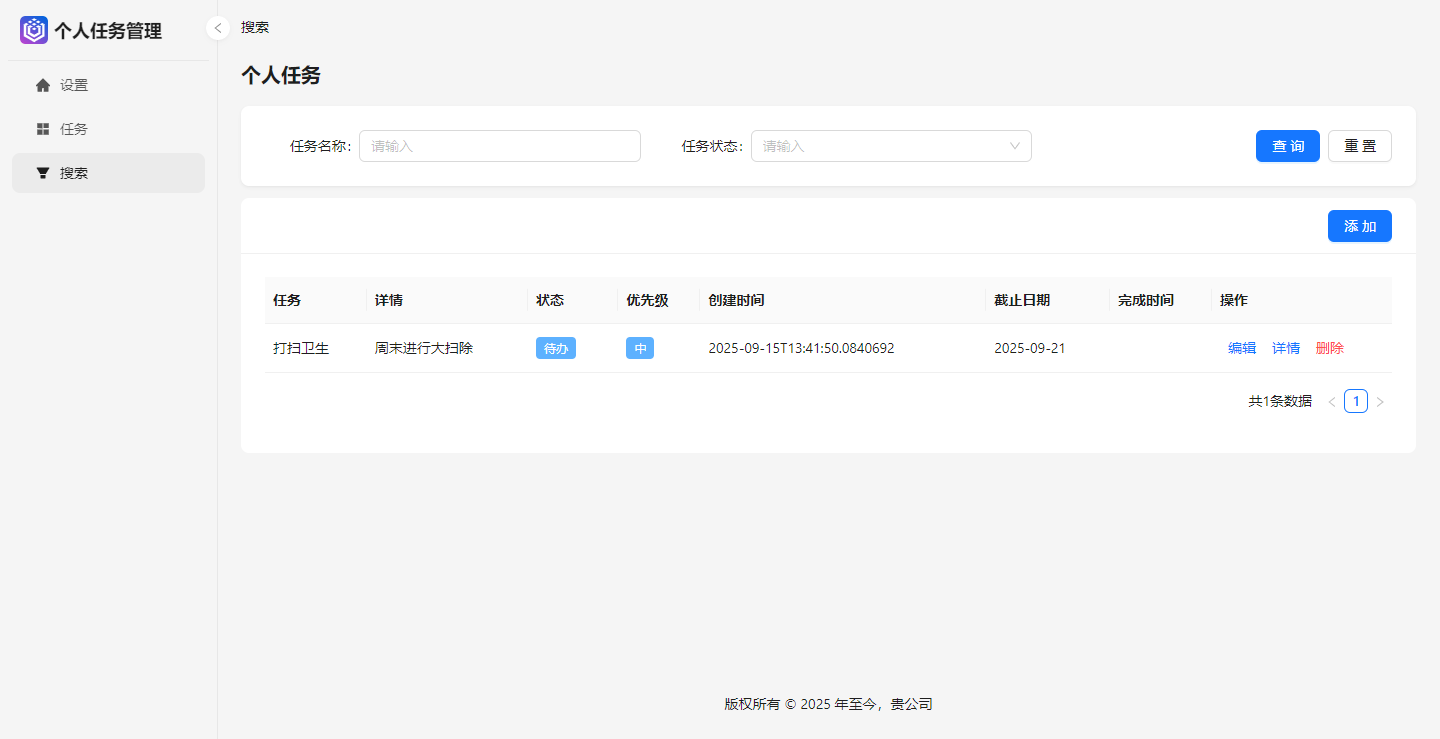The width and height of the screenshot is (1440, 739).
Task: Click the 中 priority badge
Action: pos(640,348)
